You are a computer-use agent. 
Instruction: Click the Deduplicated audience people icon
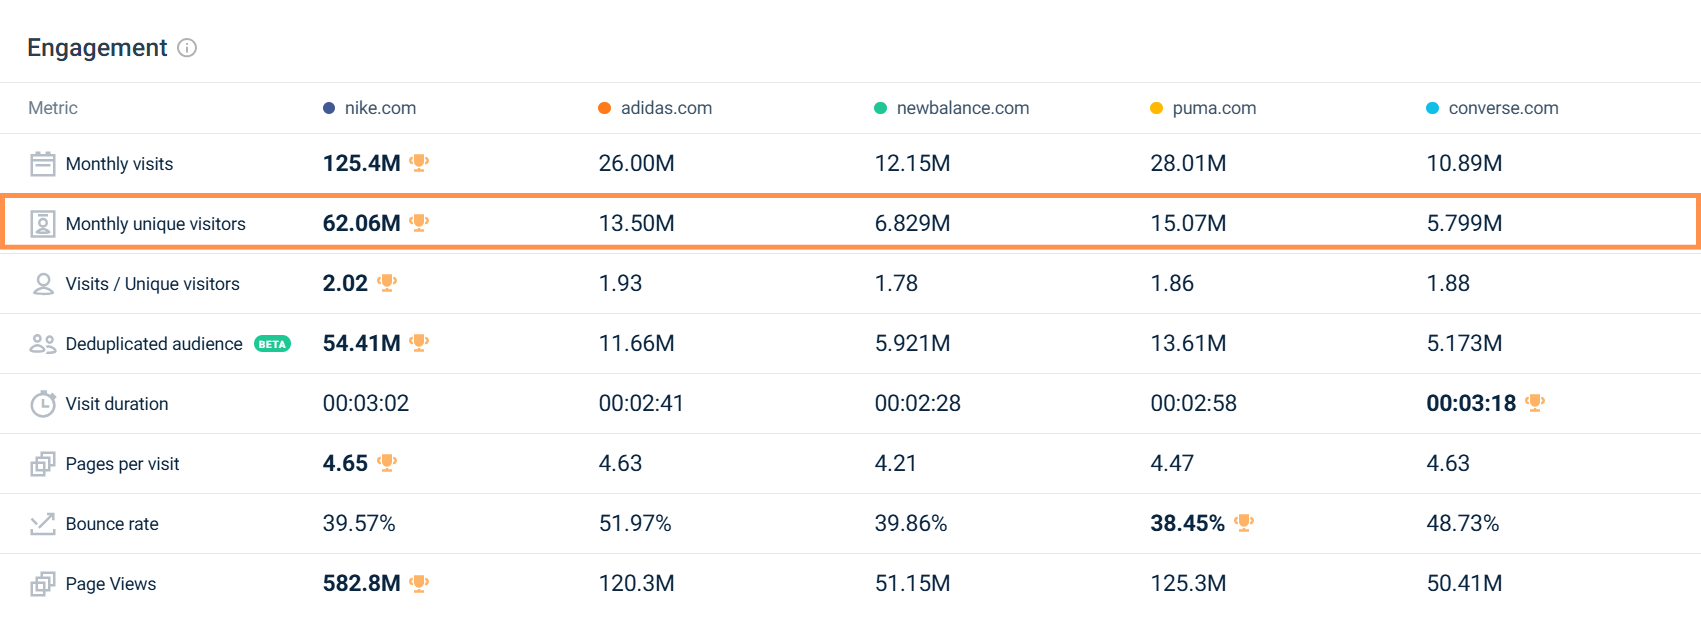[43, 344]
